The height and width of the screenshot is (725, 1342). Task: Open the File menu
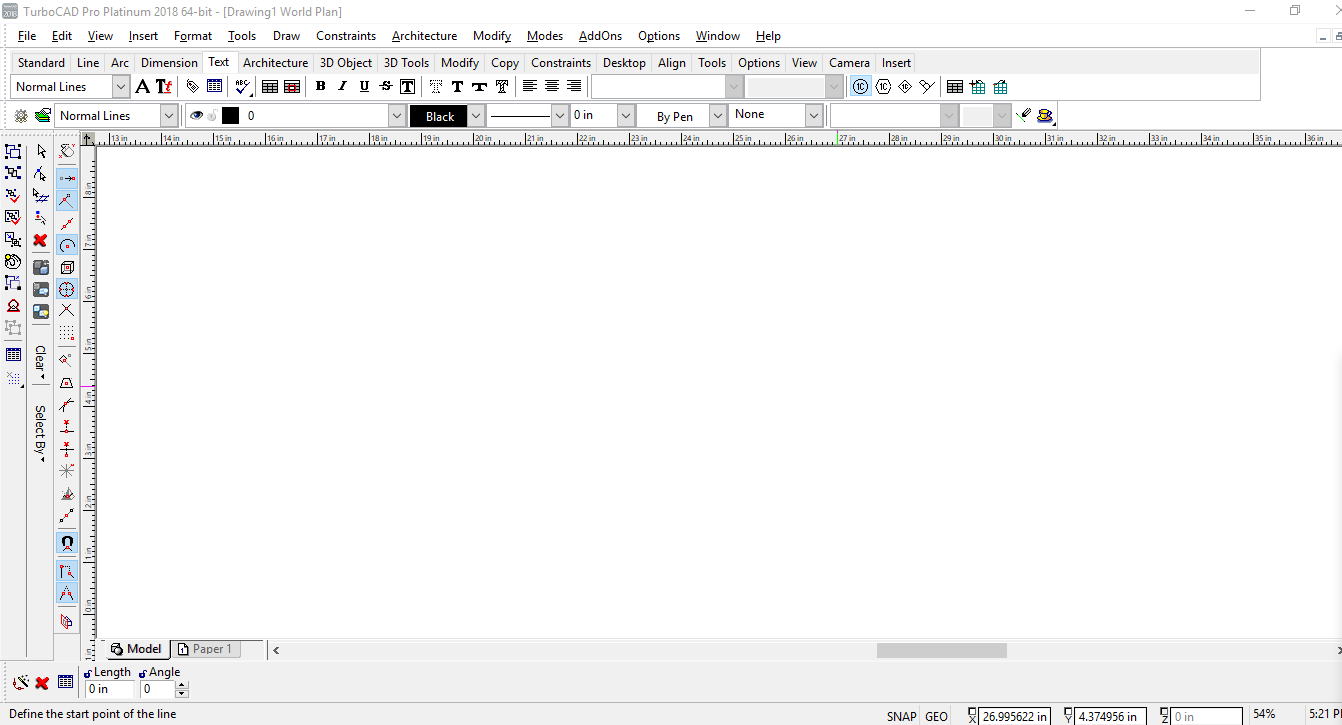pos(27,36)
